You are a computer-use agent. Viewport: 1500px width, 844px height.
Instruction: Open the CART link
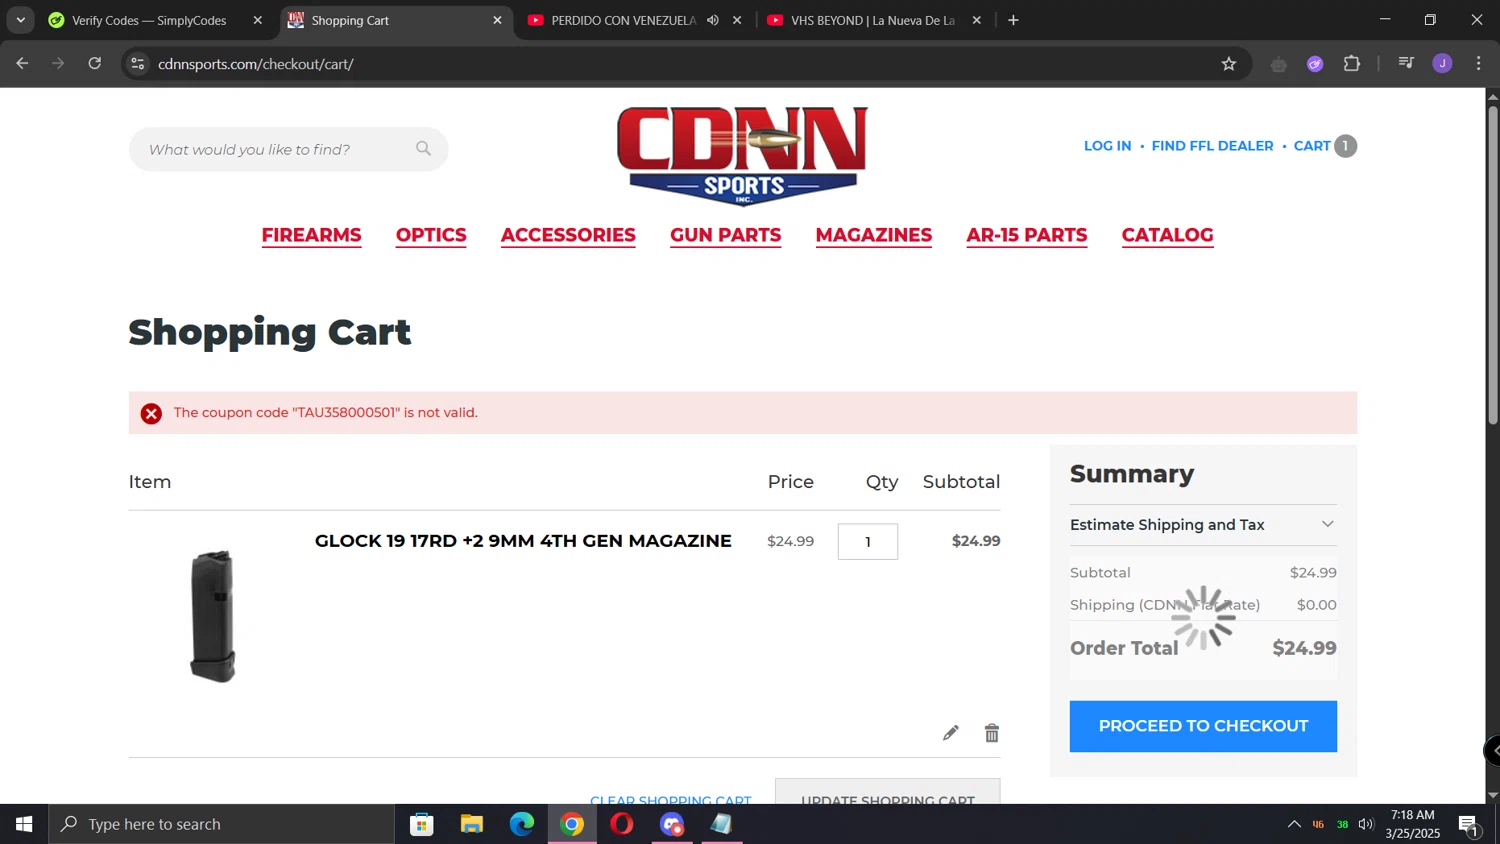(1312, 146)
